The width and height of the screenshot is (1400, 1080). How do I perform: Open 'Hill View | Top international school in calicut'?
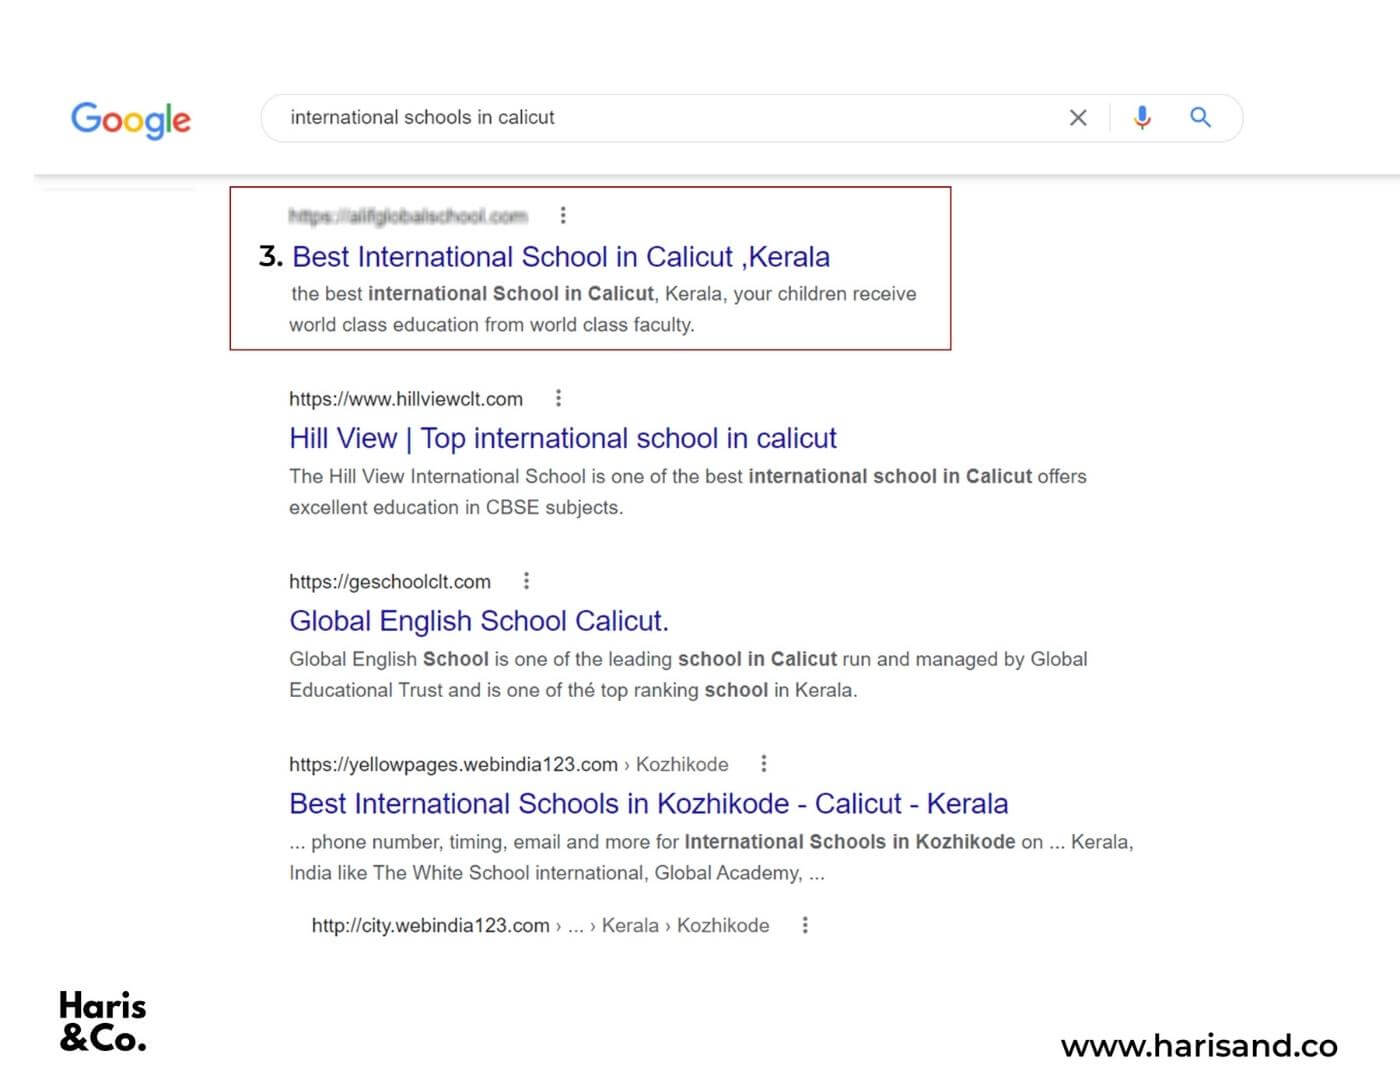(x=563, y=438)
